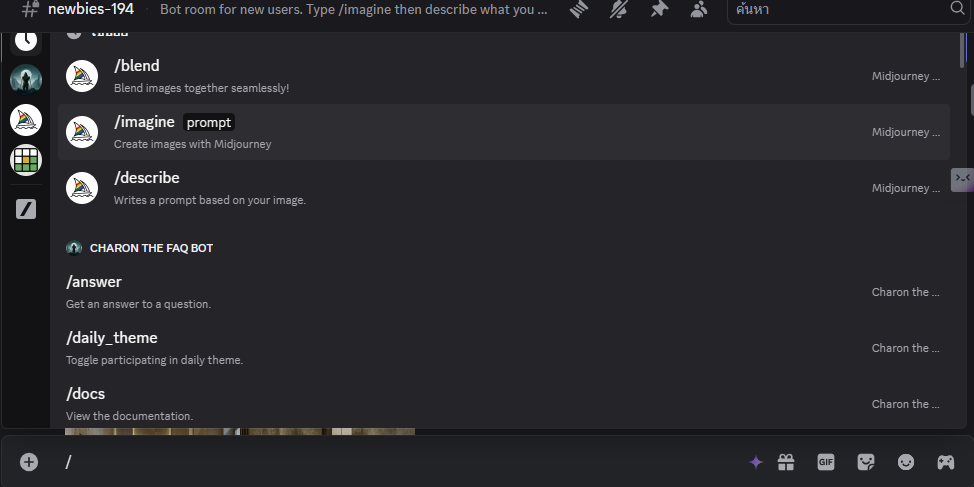Screen dimensions: 974x487
Task: Jump to Midjourney sailboat icon in sidebar
Action: tap(26, 120)
